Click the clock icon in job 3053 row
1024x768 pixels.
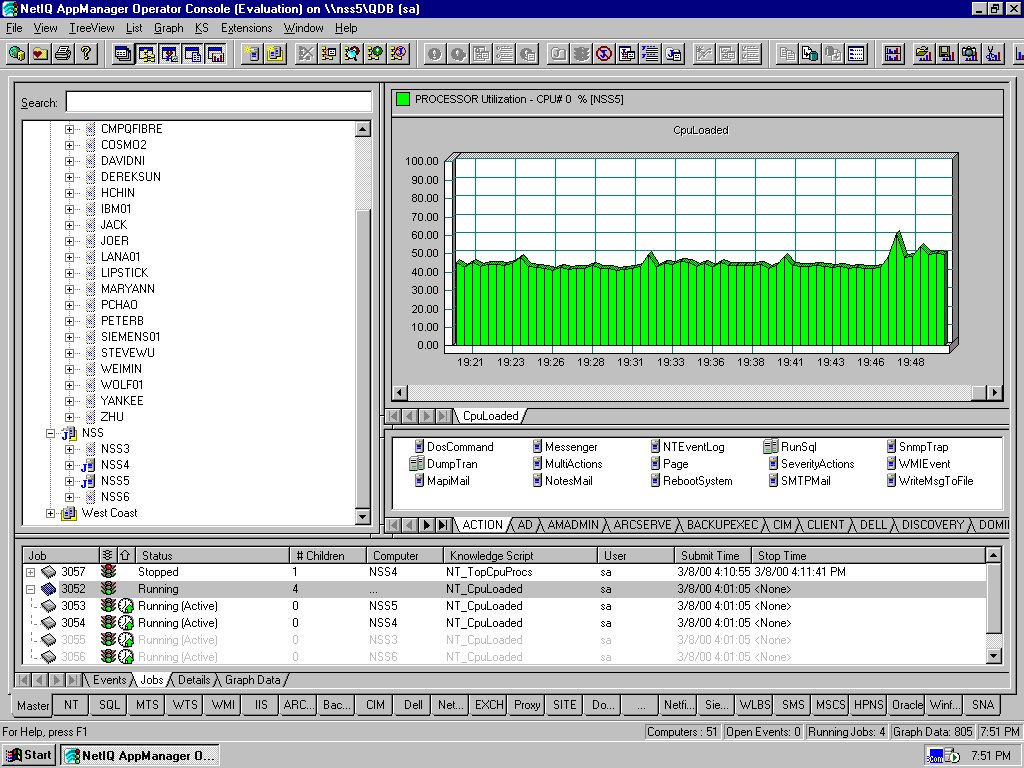pos(125,606)
